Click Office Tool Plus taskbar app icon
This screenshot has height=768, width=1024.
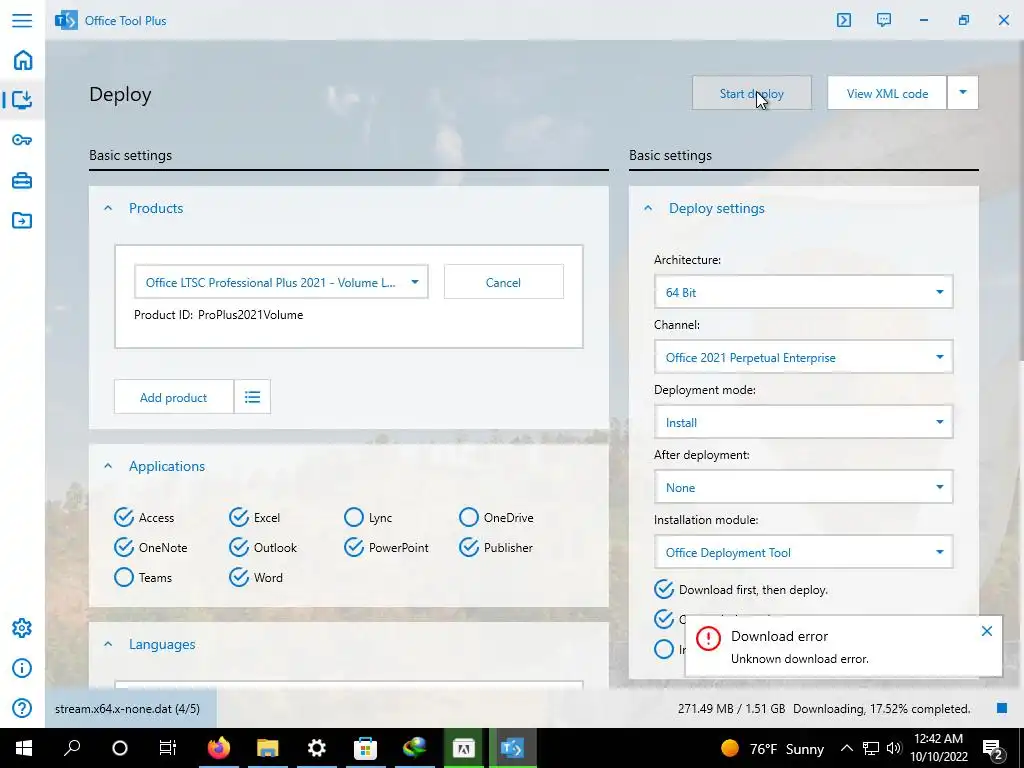tap(512, 748)
